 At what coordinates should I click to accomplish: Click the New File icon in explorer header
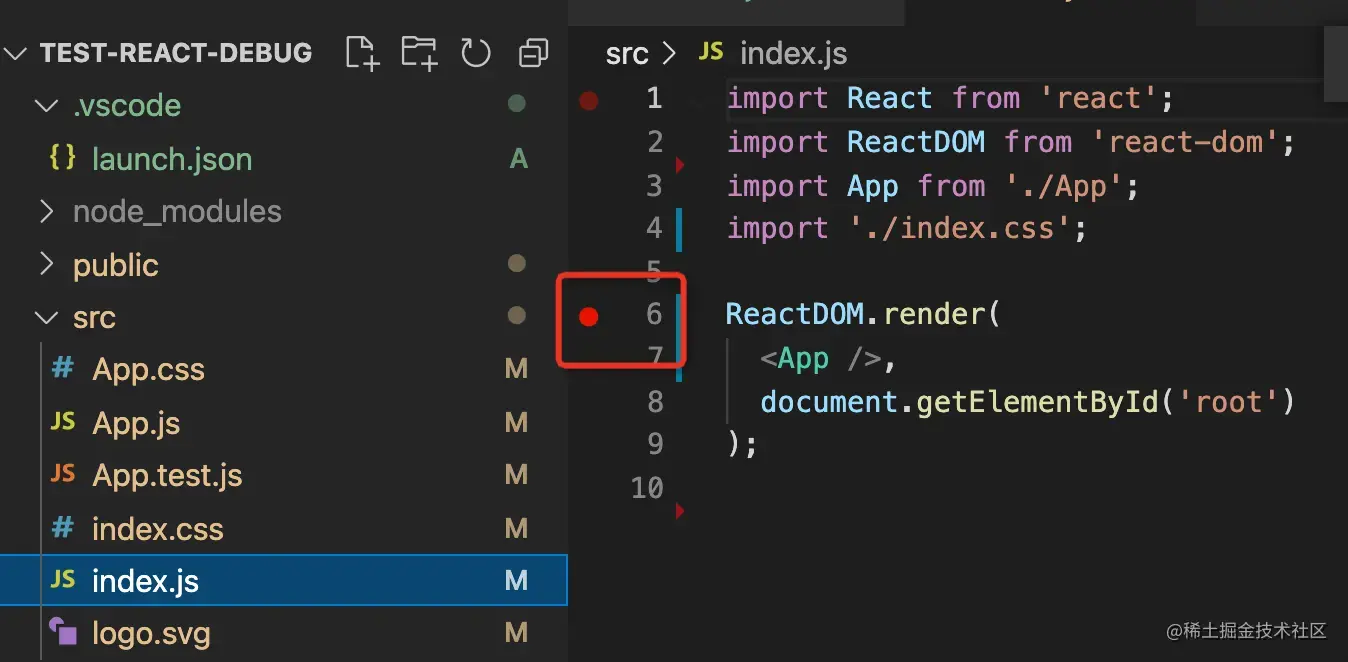coord(362,52)
